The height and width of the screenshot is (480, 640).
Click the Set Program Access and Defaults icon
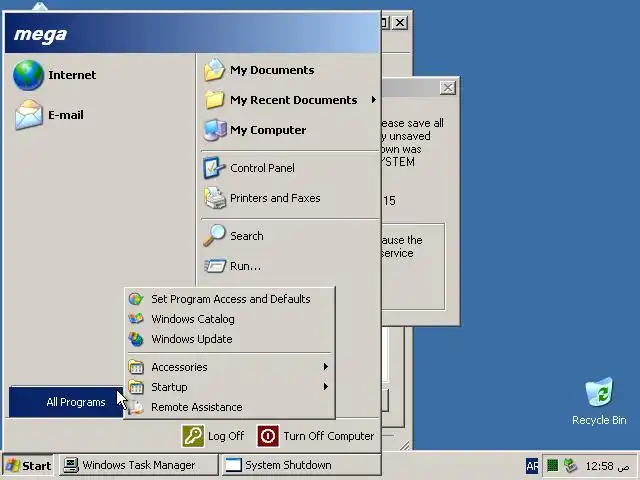(136, 299)
